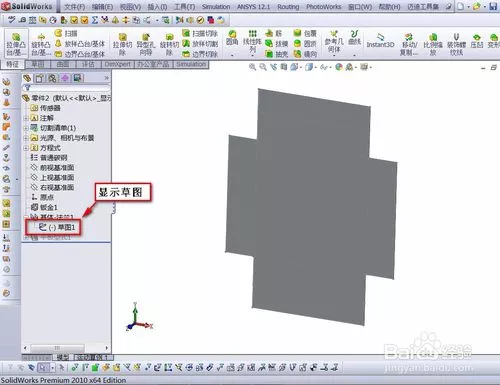Screen dimensions: 500x385
Task: Select the 移动/复制 move/copy tool
Action: click(x=409, y=44)
